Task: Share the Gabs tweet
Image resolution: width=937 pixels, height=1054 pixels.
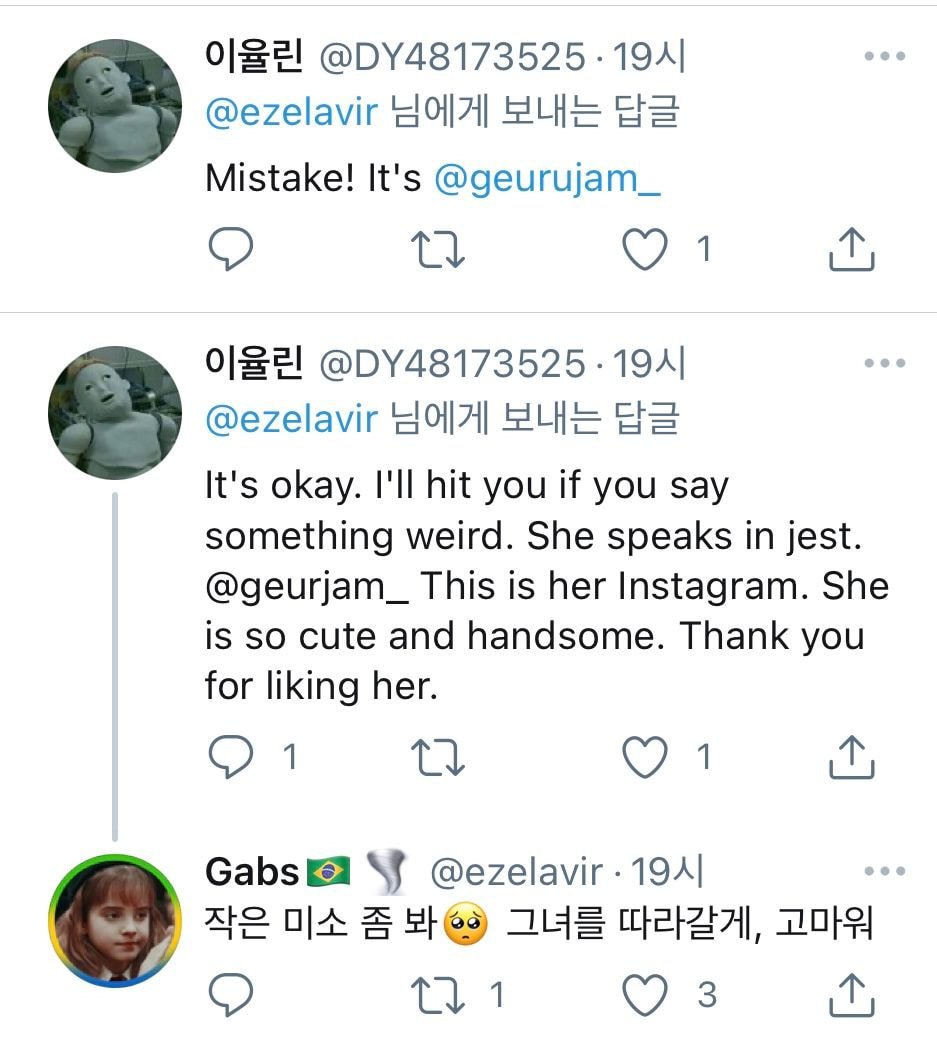Action: [852, 994]
